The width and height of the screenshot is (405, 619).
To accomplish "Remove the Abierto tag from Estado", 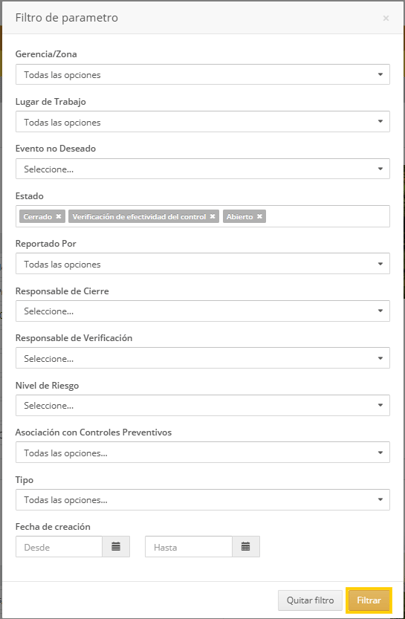I will point(259,216).
